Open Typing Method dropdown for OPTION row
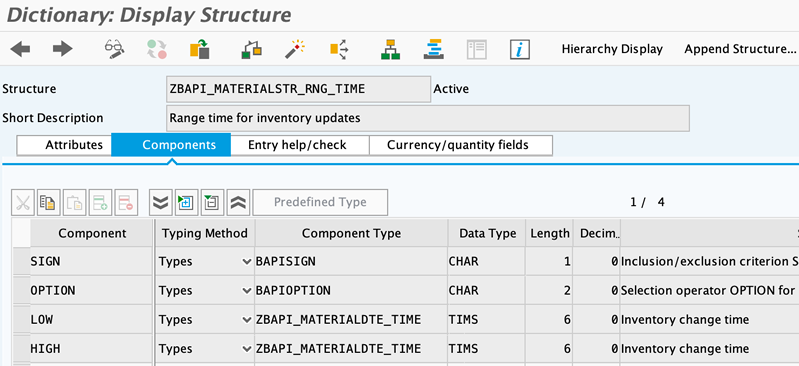 tap(247, 291)
